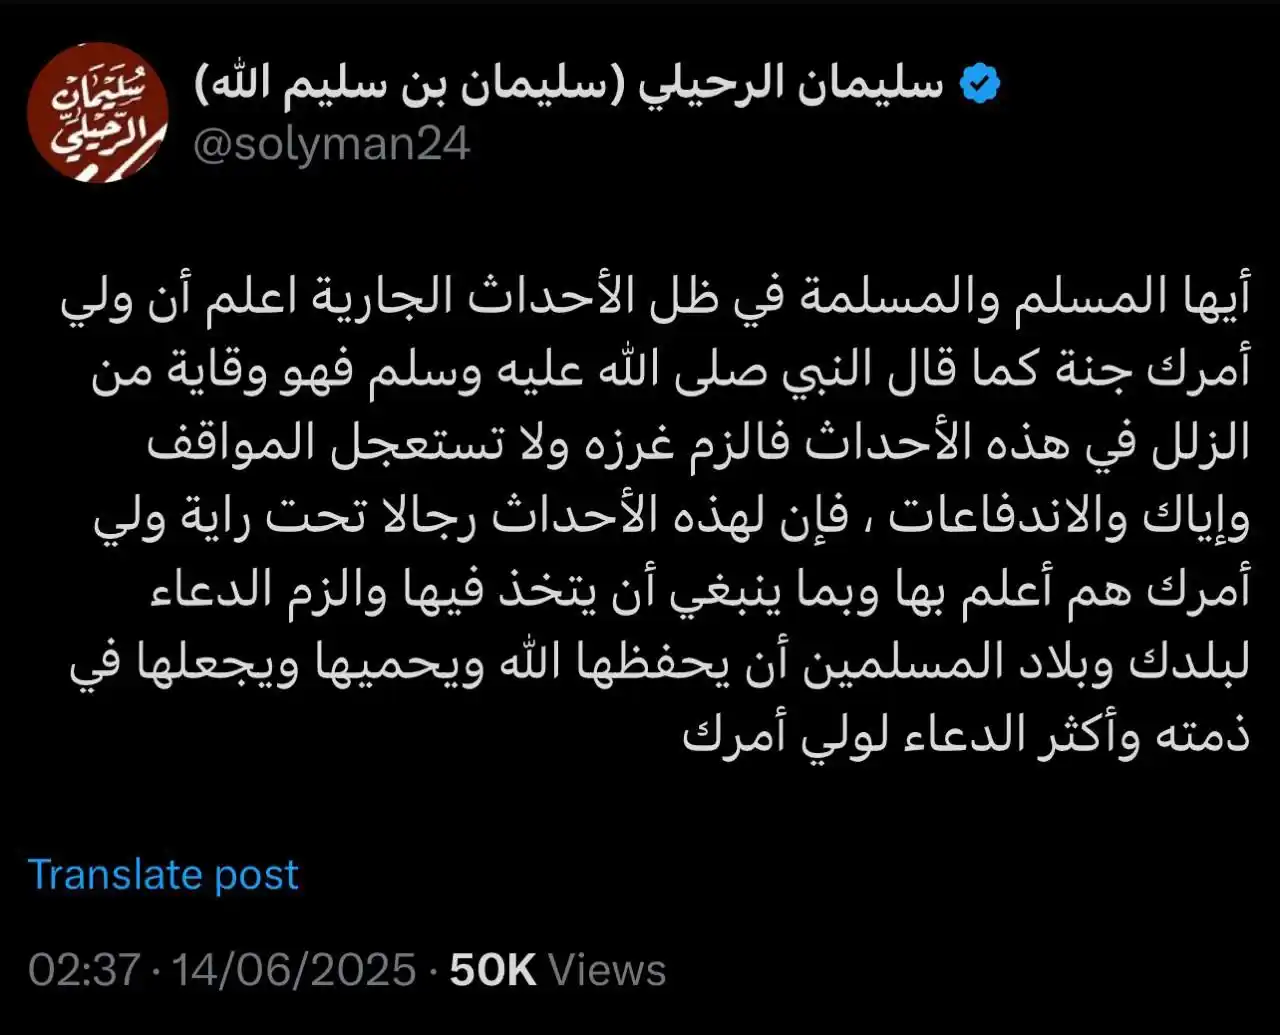Click the blue verified checkmark badge
The height and width of the screenshot is (1035, 1280).
[x=980, y=86]
